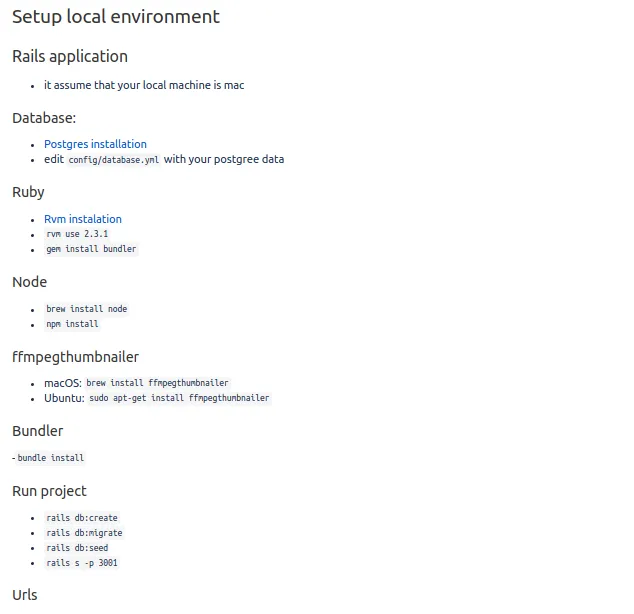Screen dimensions: 634x614
Task: Select the gem install bundler command
Action: [91, 249]
